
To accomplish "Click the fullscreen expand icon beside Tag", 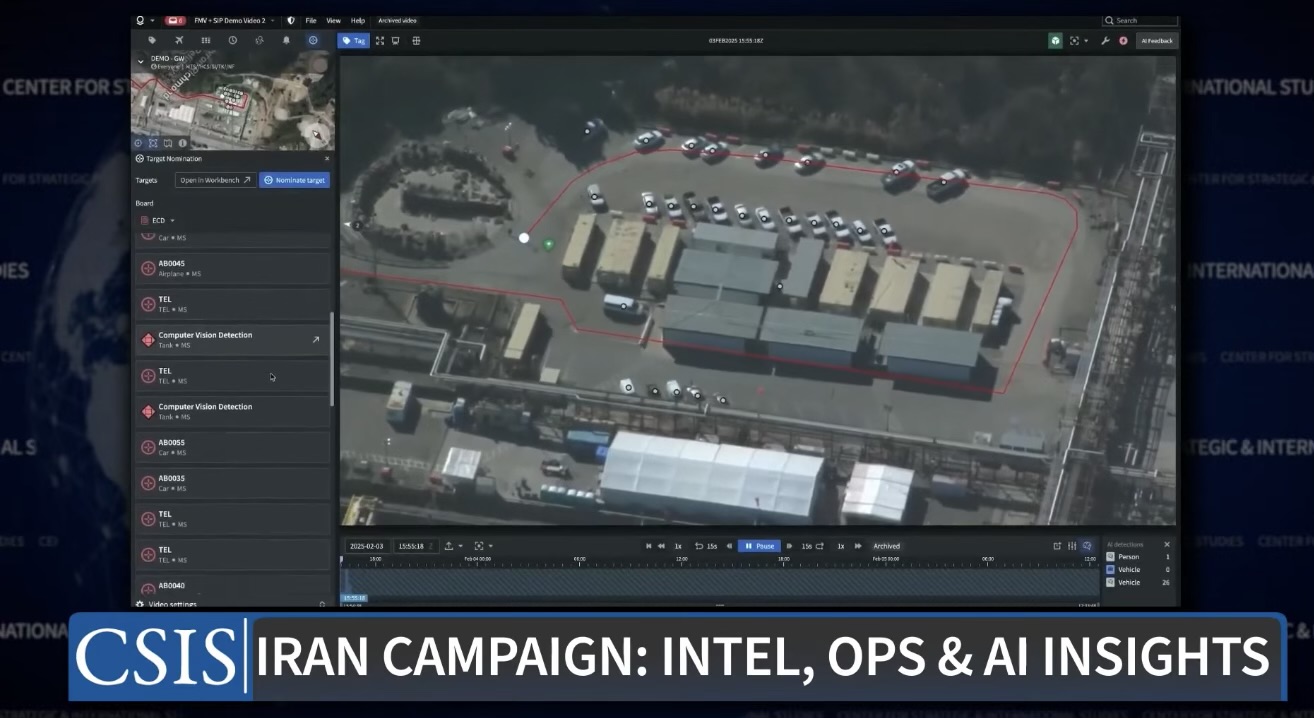I will click(380, 40).
